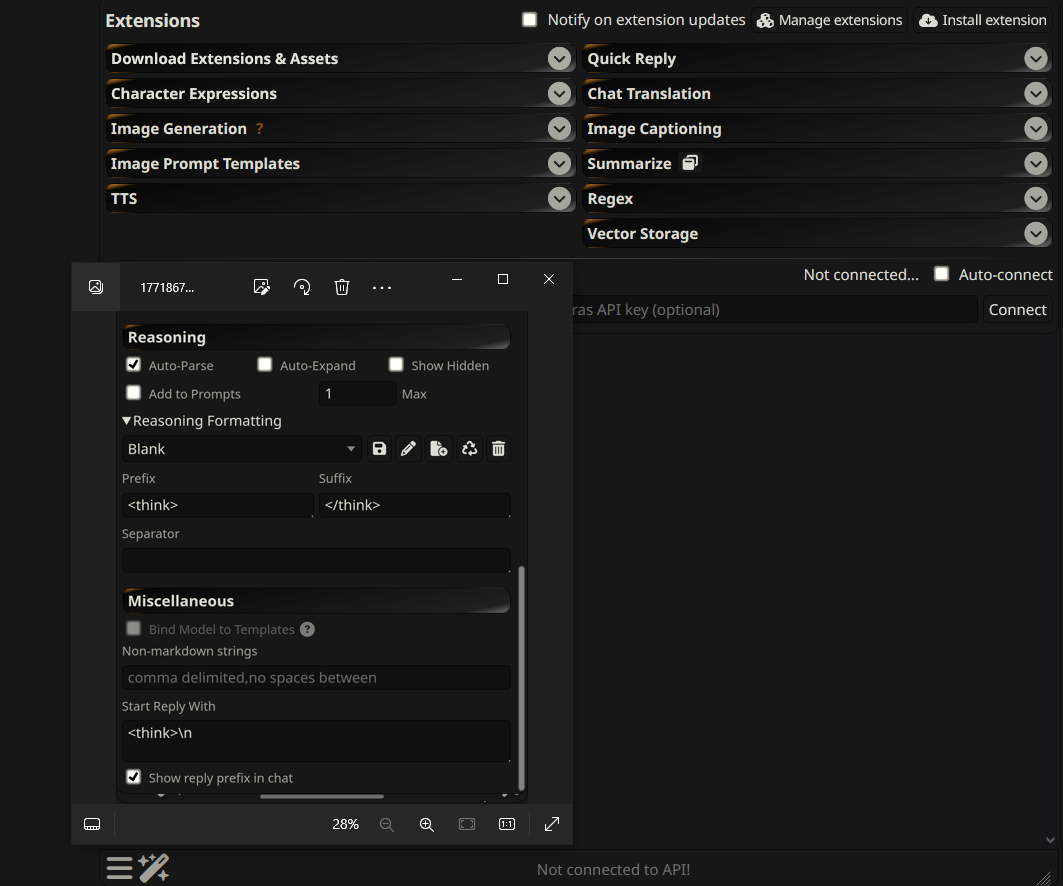The width and height of the screenshot is (1063, 886).
Task: Expand the Image Captioning section
Action: (1036, 128)
